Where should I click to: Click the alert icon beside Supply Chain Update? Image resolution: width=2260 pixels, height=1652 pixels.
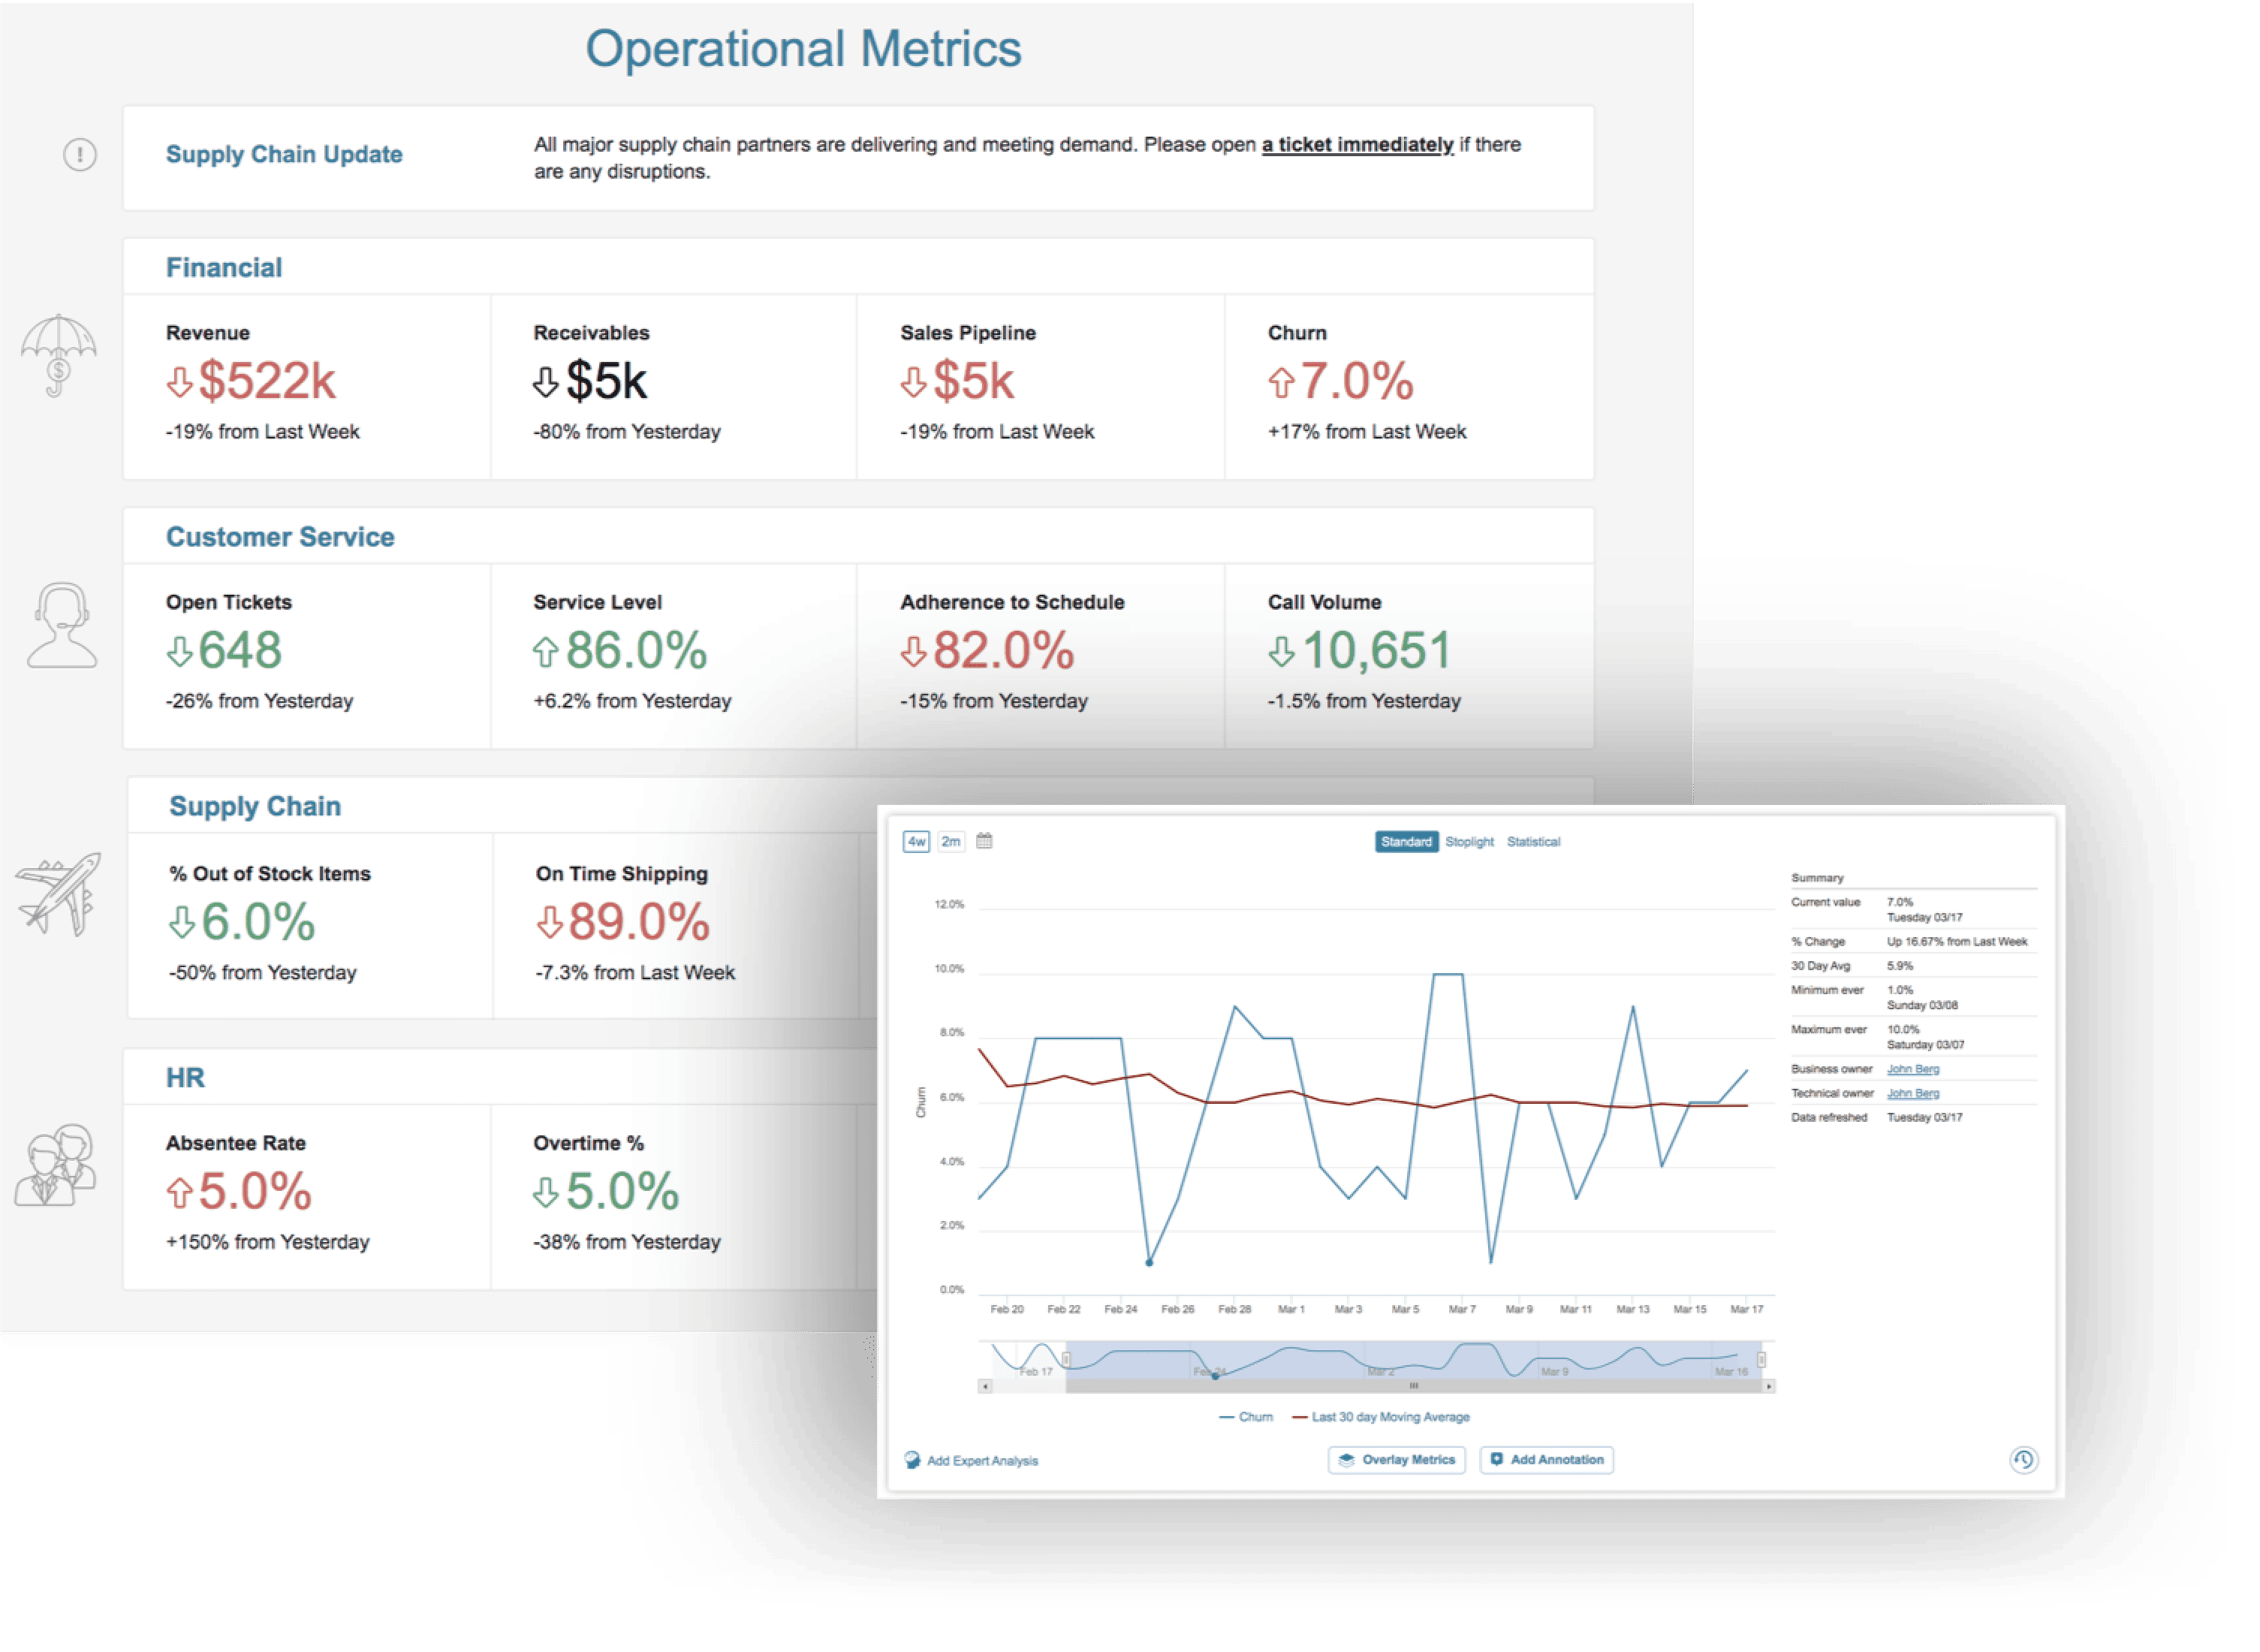(x=80, y=154)
